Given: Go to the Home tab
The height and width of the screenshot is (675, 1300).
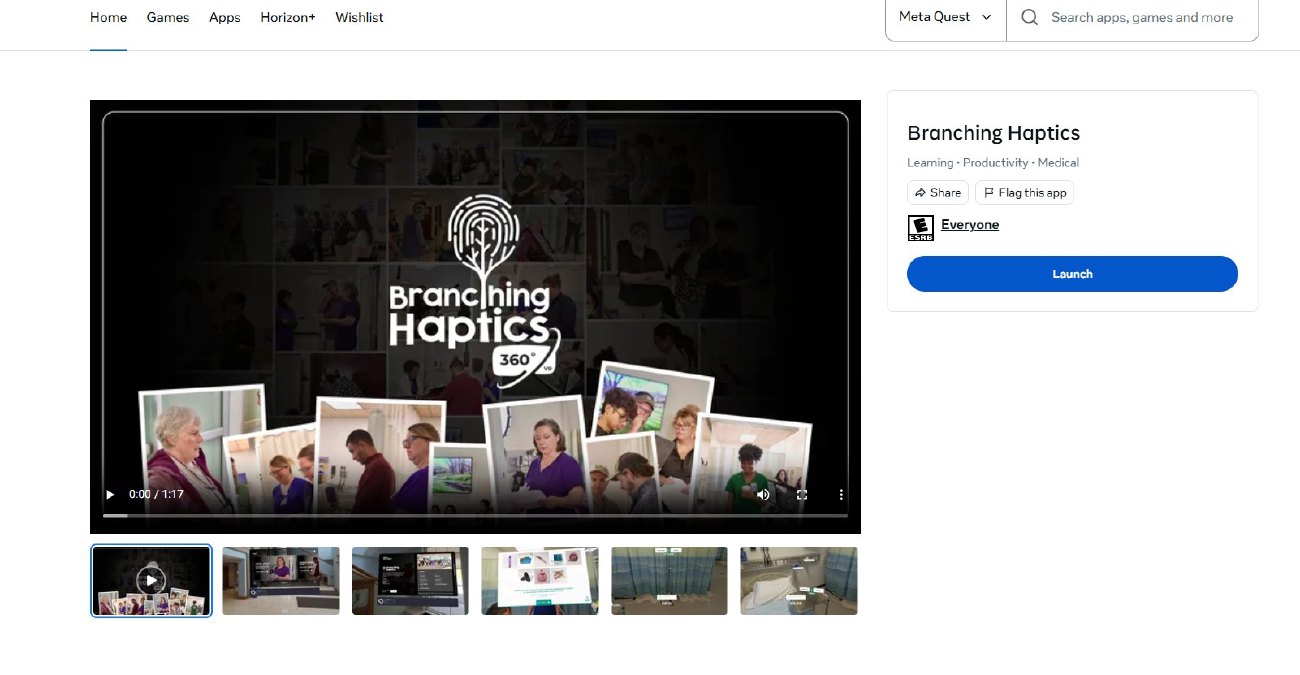Looking at the screenshot, I should 108,17.
